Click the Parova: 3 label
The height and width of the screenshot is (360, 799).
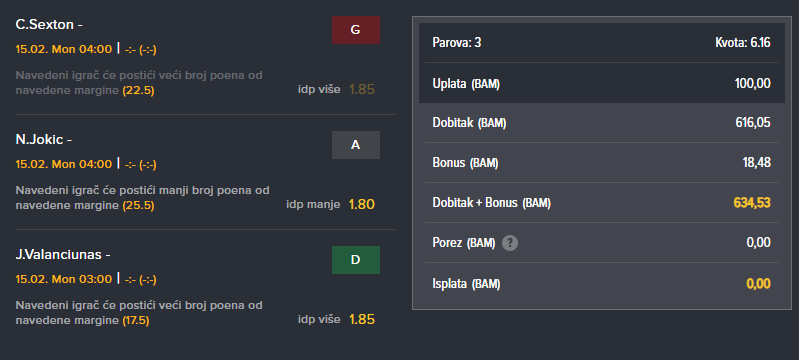(x=457, y=43)
